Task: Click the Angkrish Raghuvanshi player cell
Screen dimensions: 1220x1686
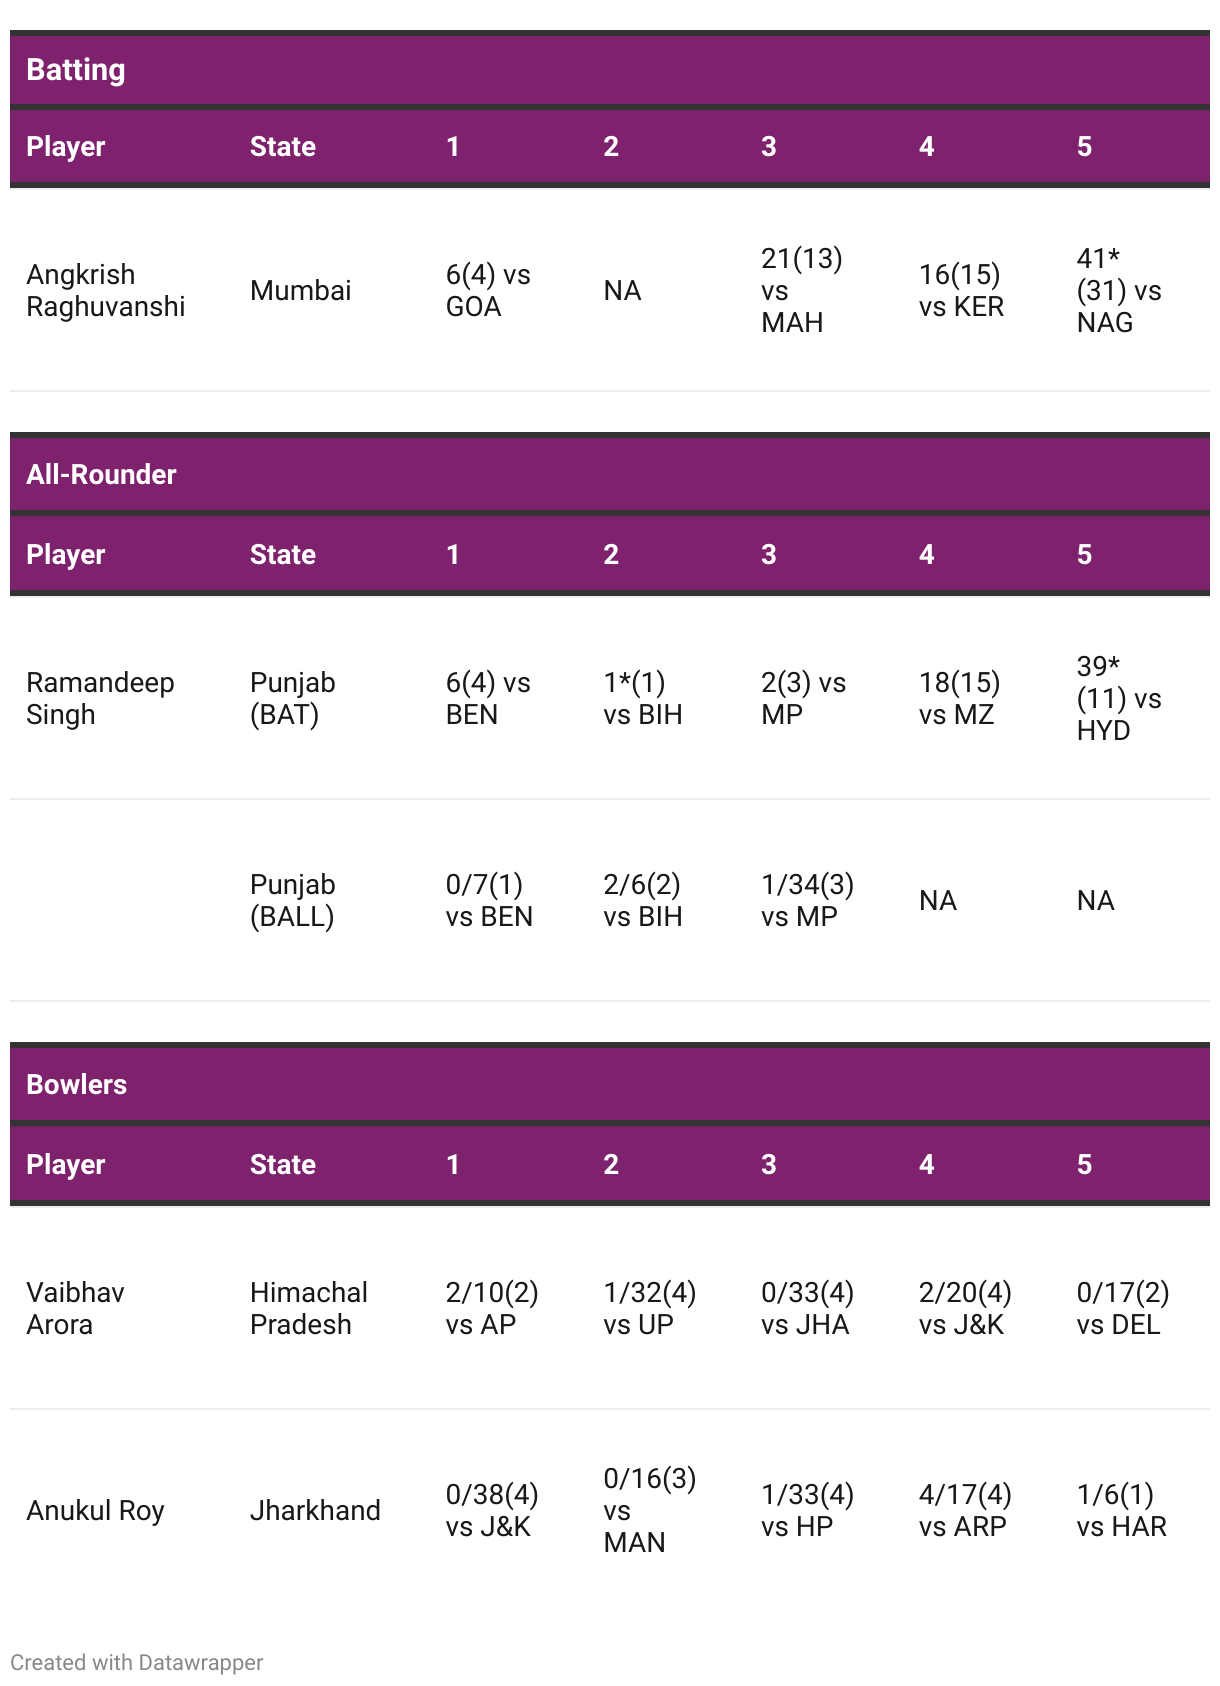Action: 106,290
